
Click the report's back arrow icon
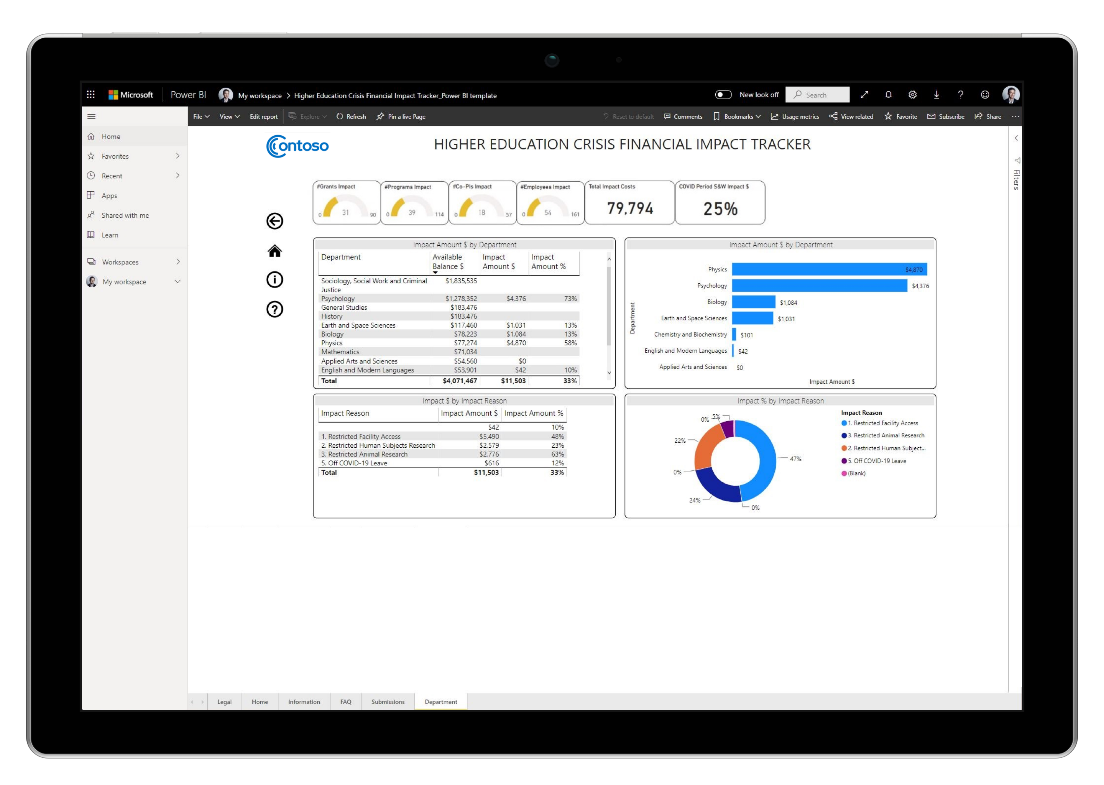[x=274, y=221]
